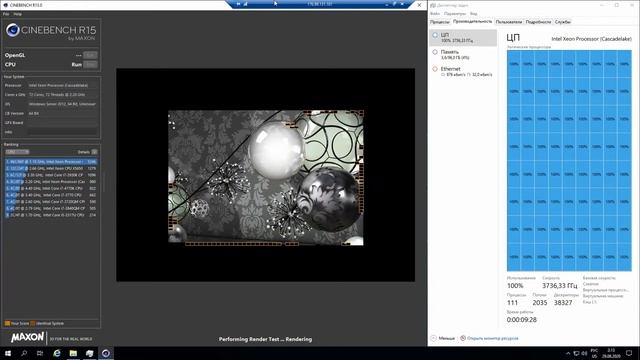This screenshot has width=640, height=360.
Task: Open the File menu in Cinebench
Action: click(x=6, y=14)
